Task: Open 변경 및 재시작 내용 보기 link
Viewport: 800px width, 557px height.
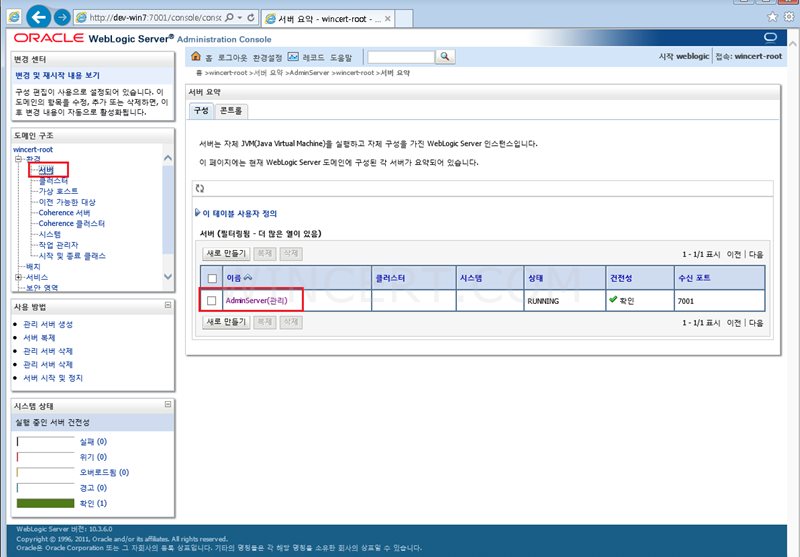Action: [58, 75]
